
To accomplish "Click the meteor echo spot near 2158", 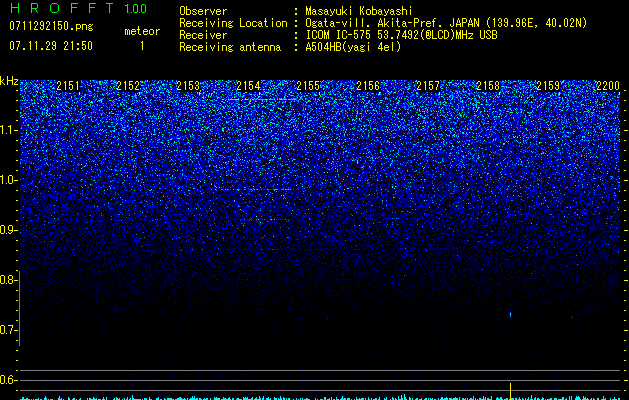I will coord(510,315).
